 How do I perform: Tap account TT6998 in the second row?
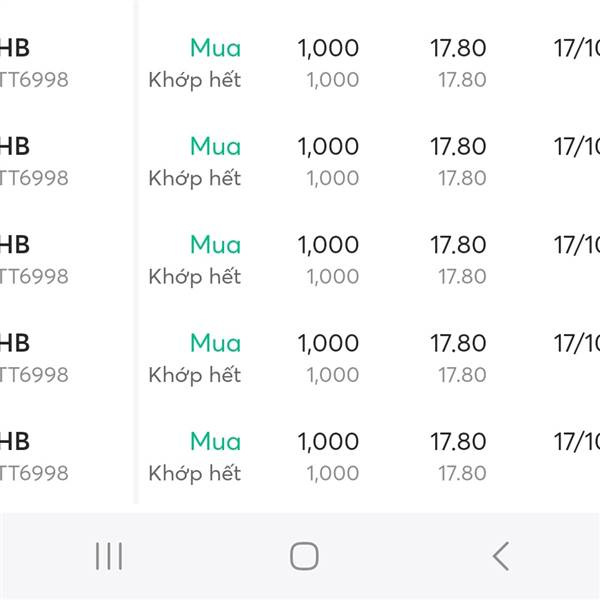34,178
